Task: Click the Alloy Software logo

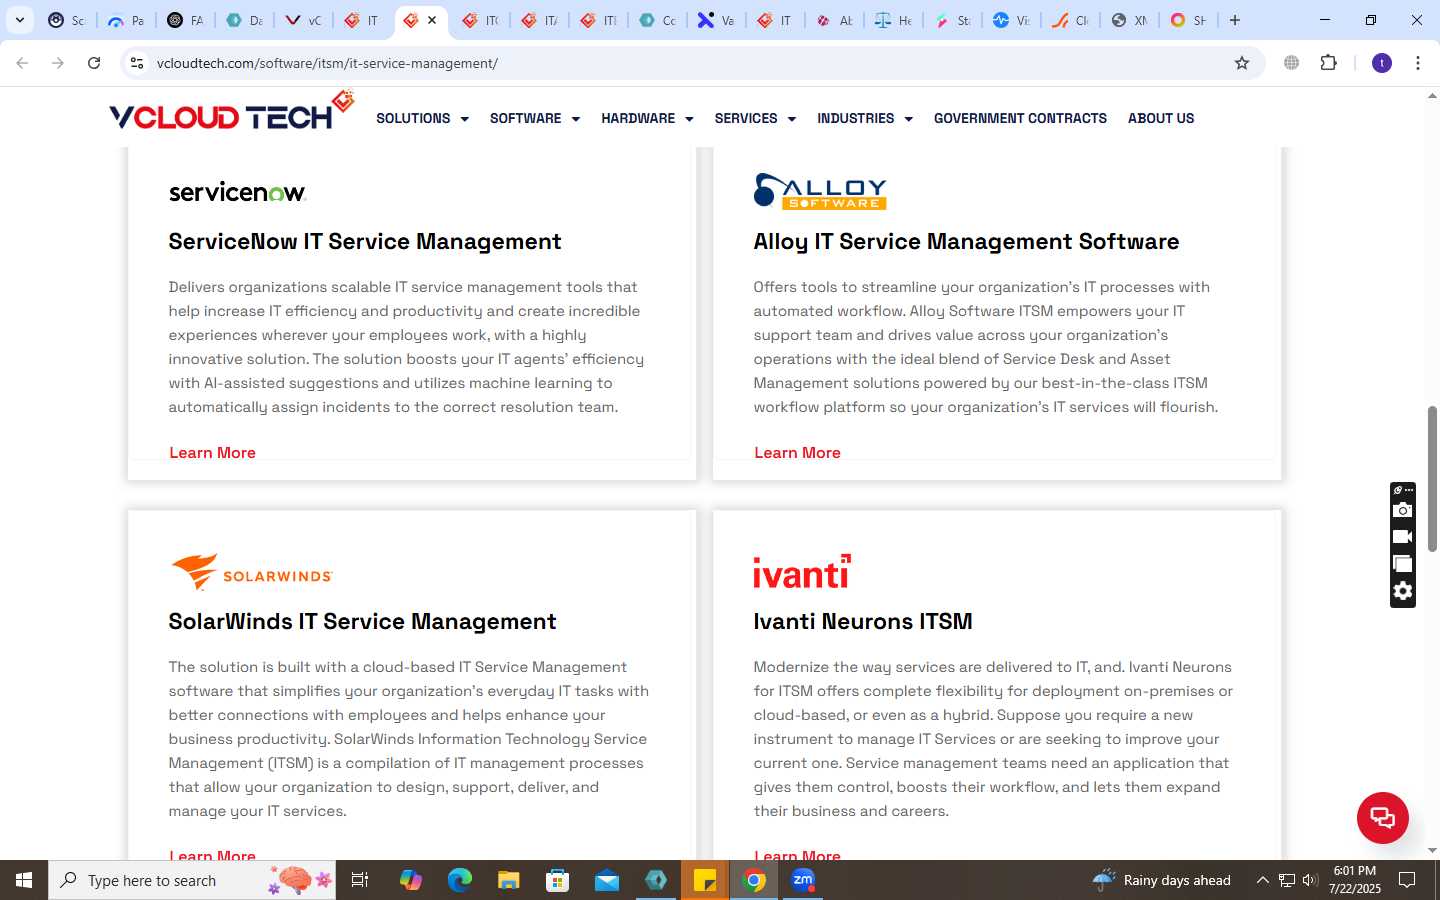Action: [820, 191]
